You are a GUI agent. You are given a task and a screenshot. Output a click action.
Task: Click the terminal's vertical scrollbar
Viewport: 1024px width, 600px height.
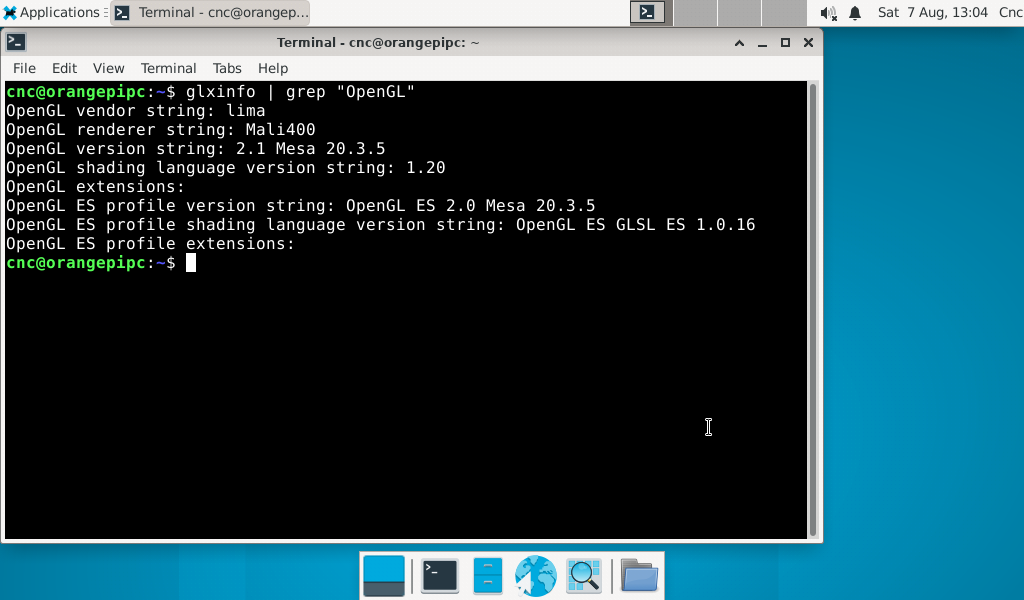tap(813, 309)
